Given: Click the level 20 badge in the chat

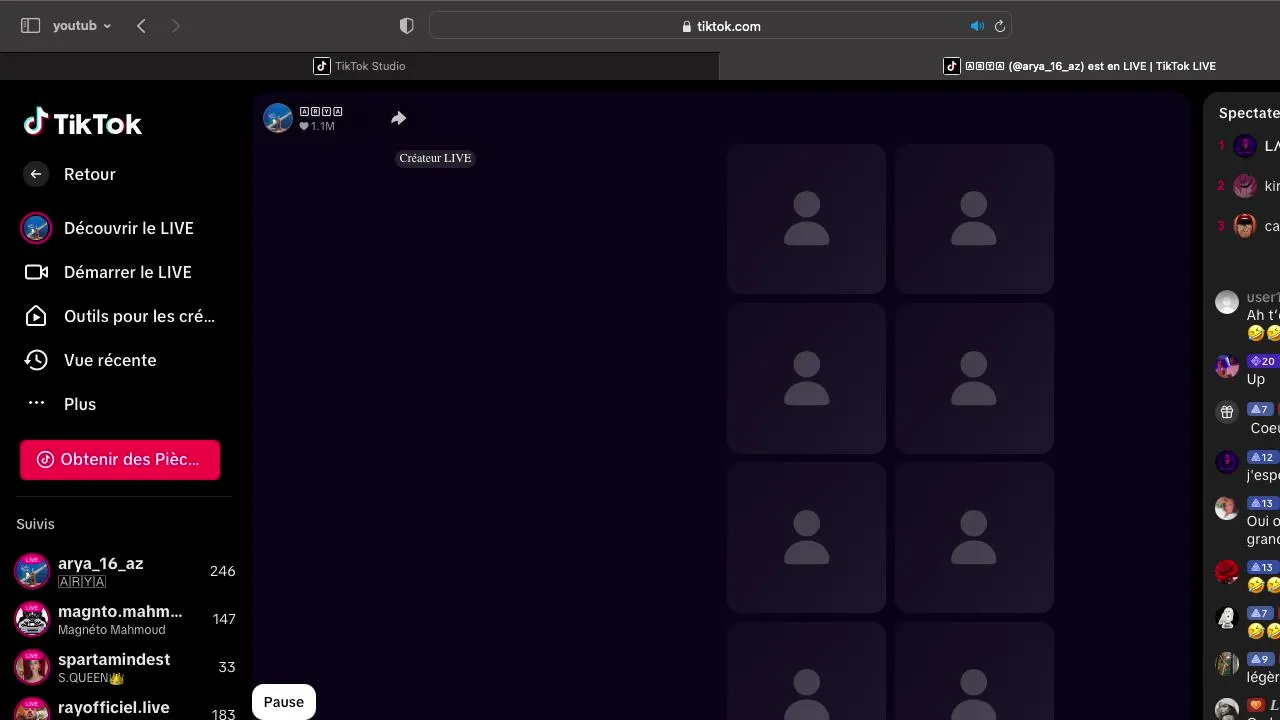Looking at the screenshot, I should [1263, 361].
